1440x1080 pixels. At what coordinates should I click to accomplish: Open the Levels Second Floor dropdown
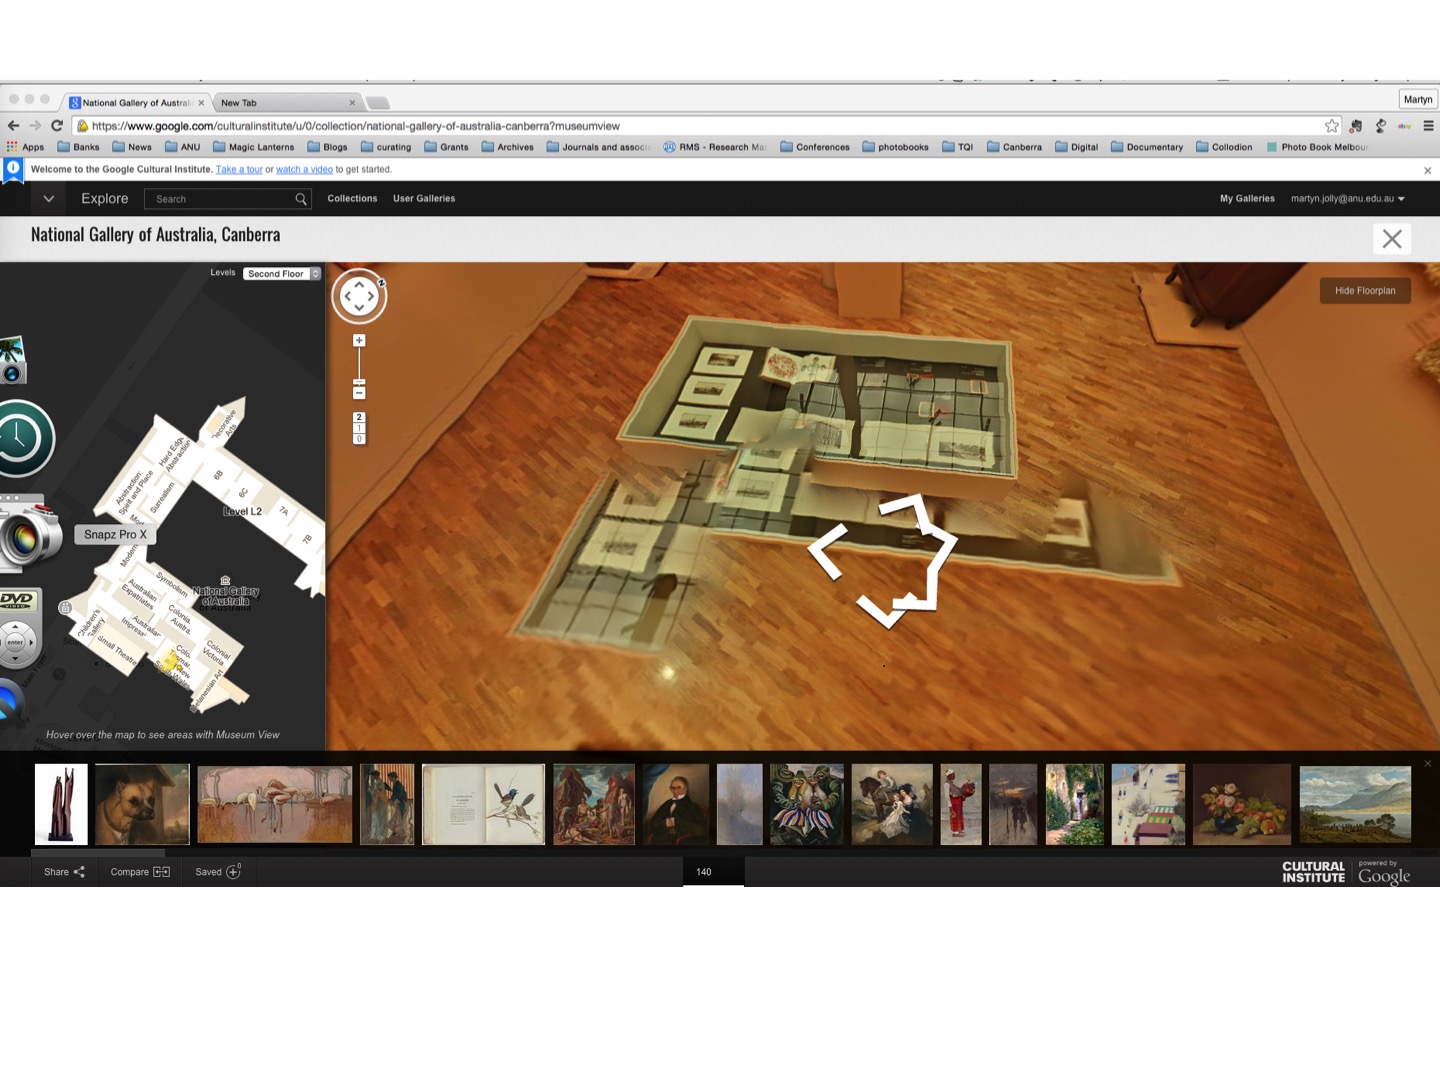tap(283, 274)
